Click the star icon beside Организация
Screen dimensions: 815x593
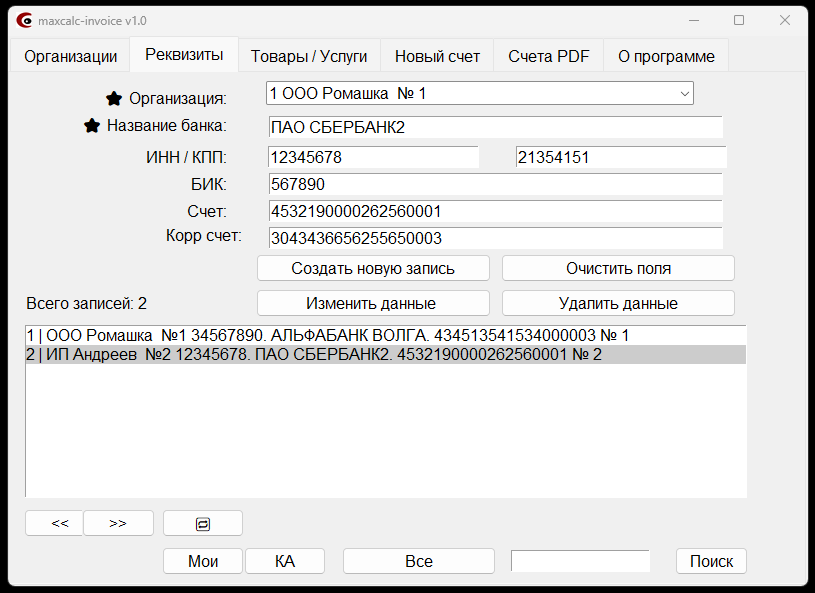(114, 98)
